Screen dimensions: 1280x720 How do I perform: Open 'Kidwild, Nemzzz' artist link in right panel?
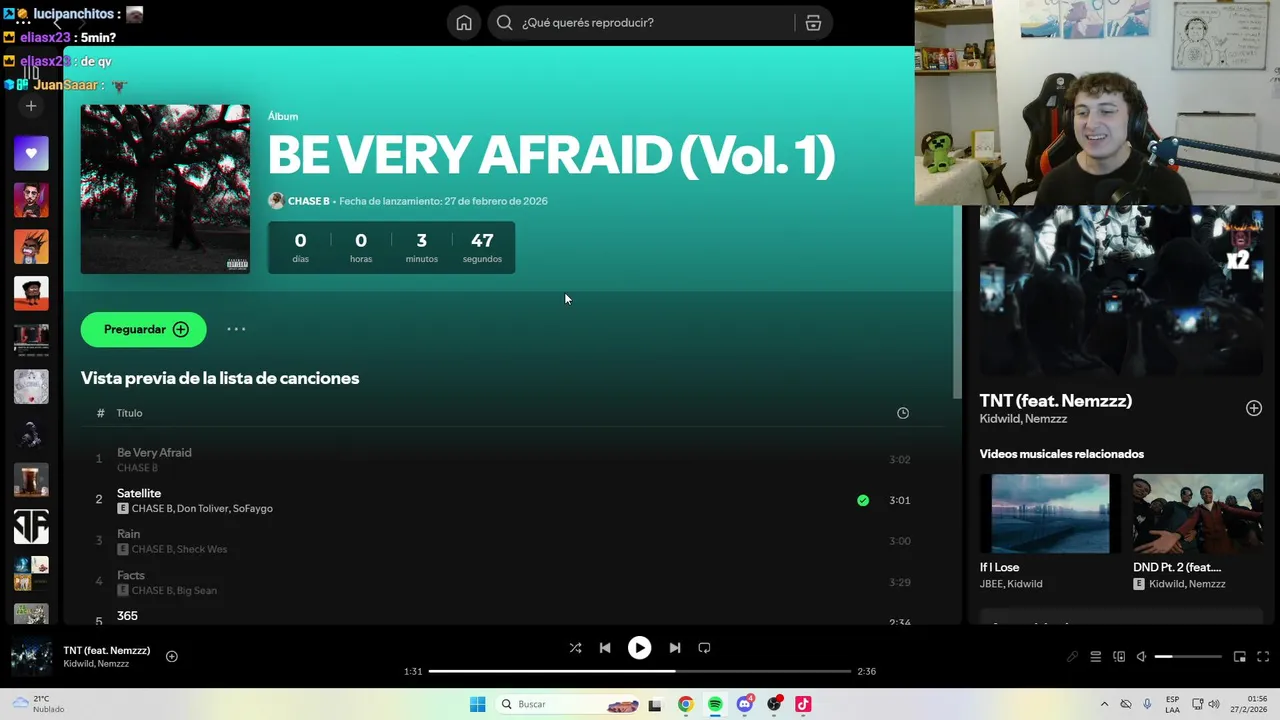click(1023, 419)
